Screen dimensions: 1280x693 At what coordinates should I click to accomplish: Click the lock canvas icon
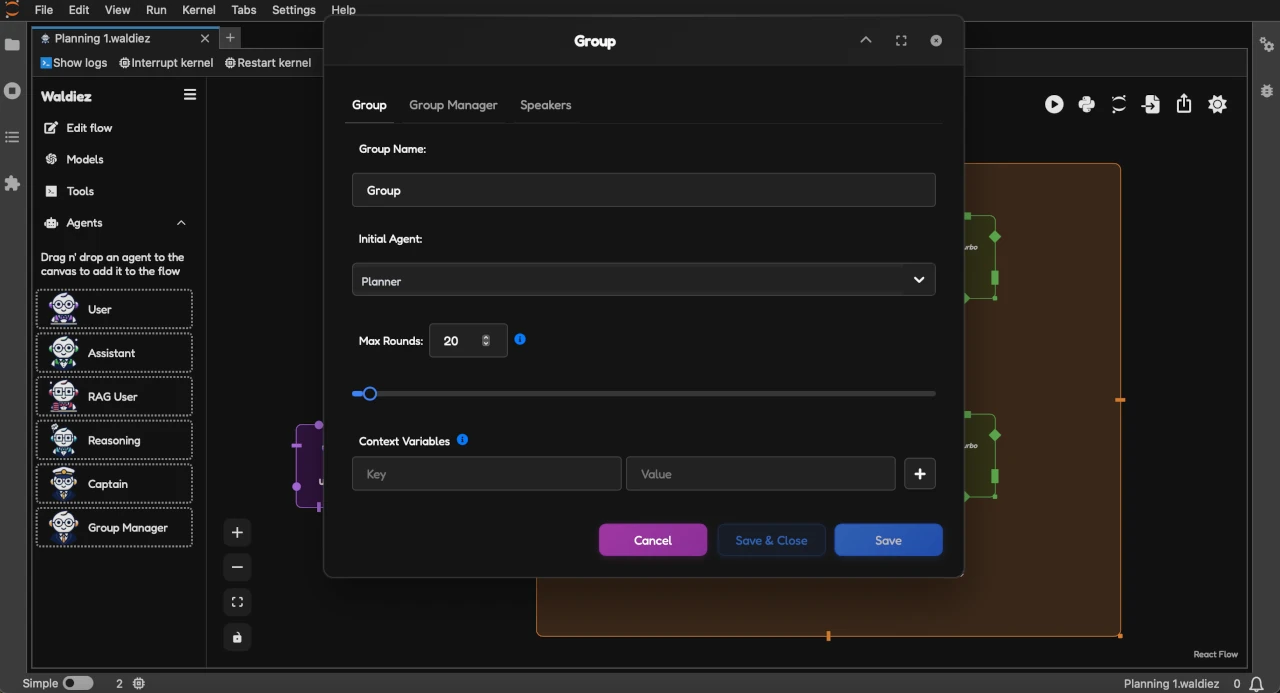coord(237,637)
